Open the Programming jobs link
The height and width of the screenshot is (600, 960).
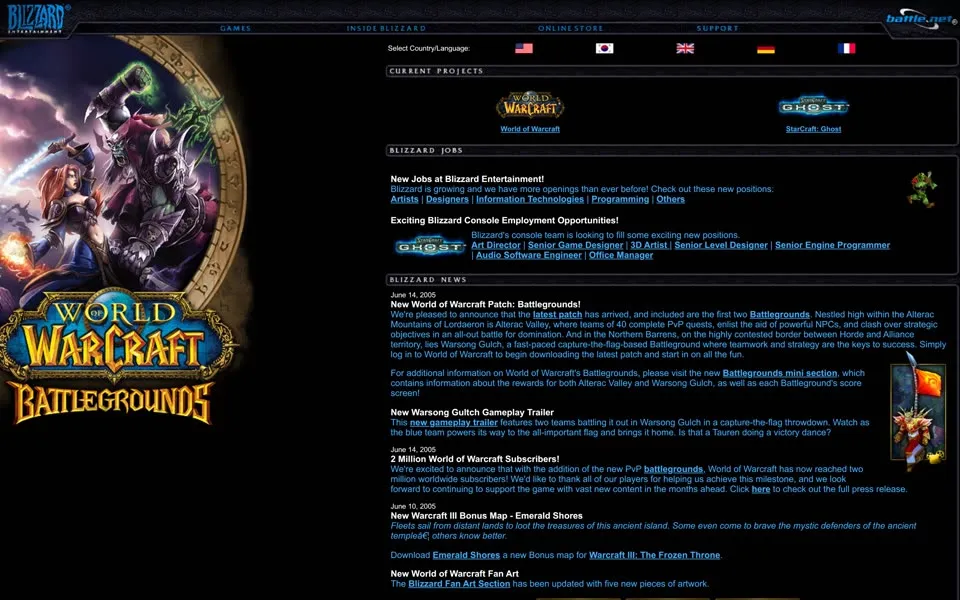pyautogui.click(x=620, y=200)
